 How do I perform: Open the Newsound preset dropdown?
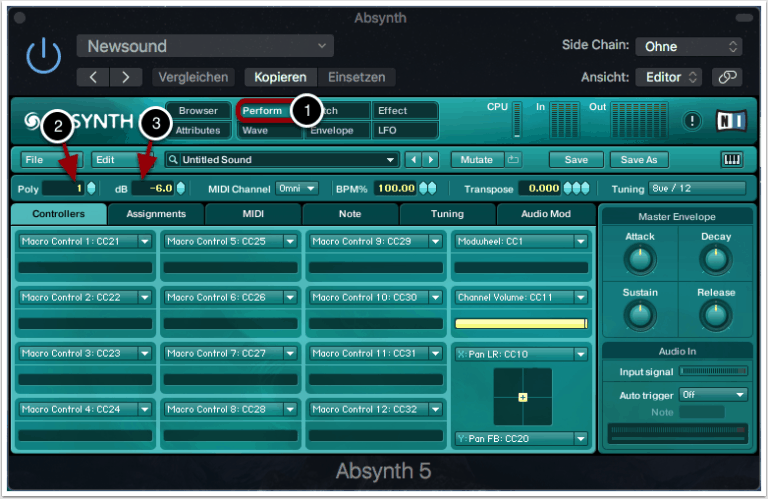pyautogui.click(x=205, y=46)
